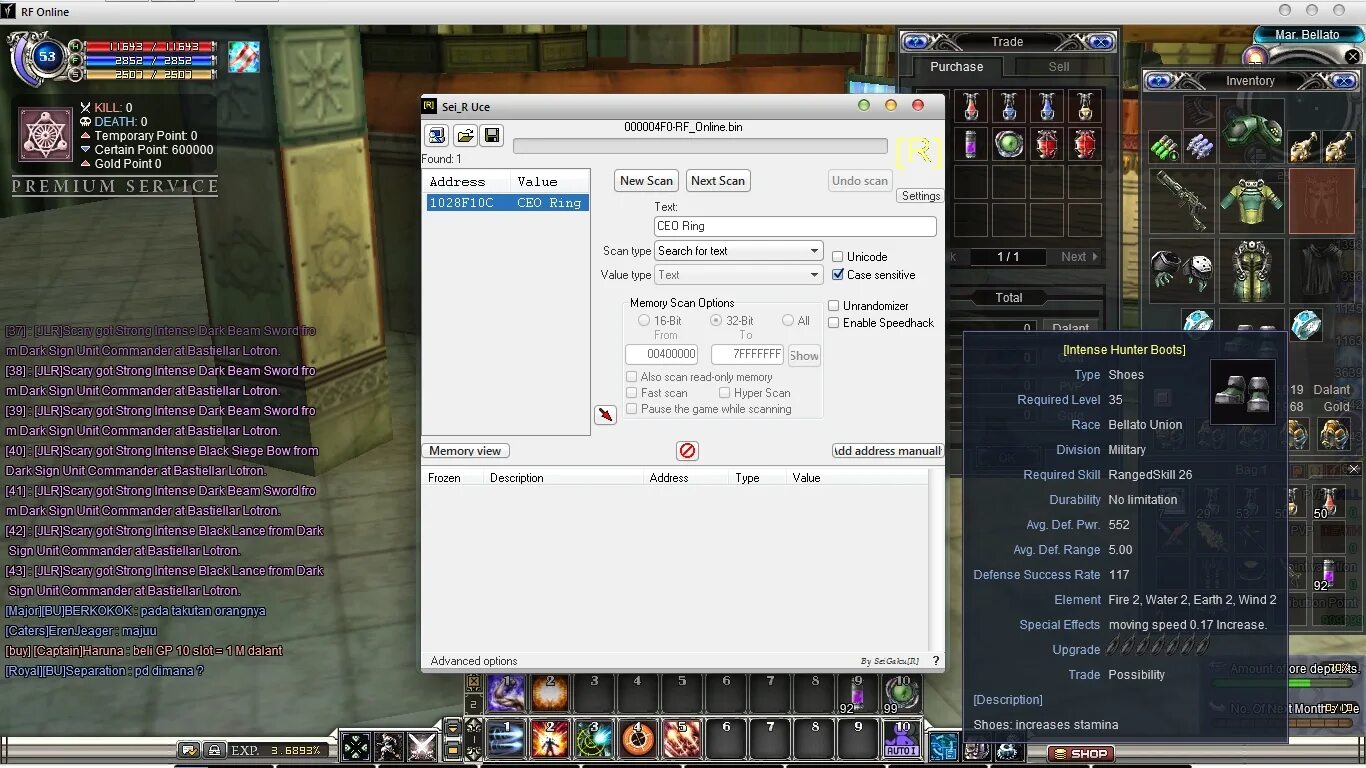
Task: Activate skill slot 5 on lower hotbar
Action: coord(682,739)
